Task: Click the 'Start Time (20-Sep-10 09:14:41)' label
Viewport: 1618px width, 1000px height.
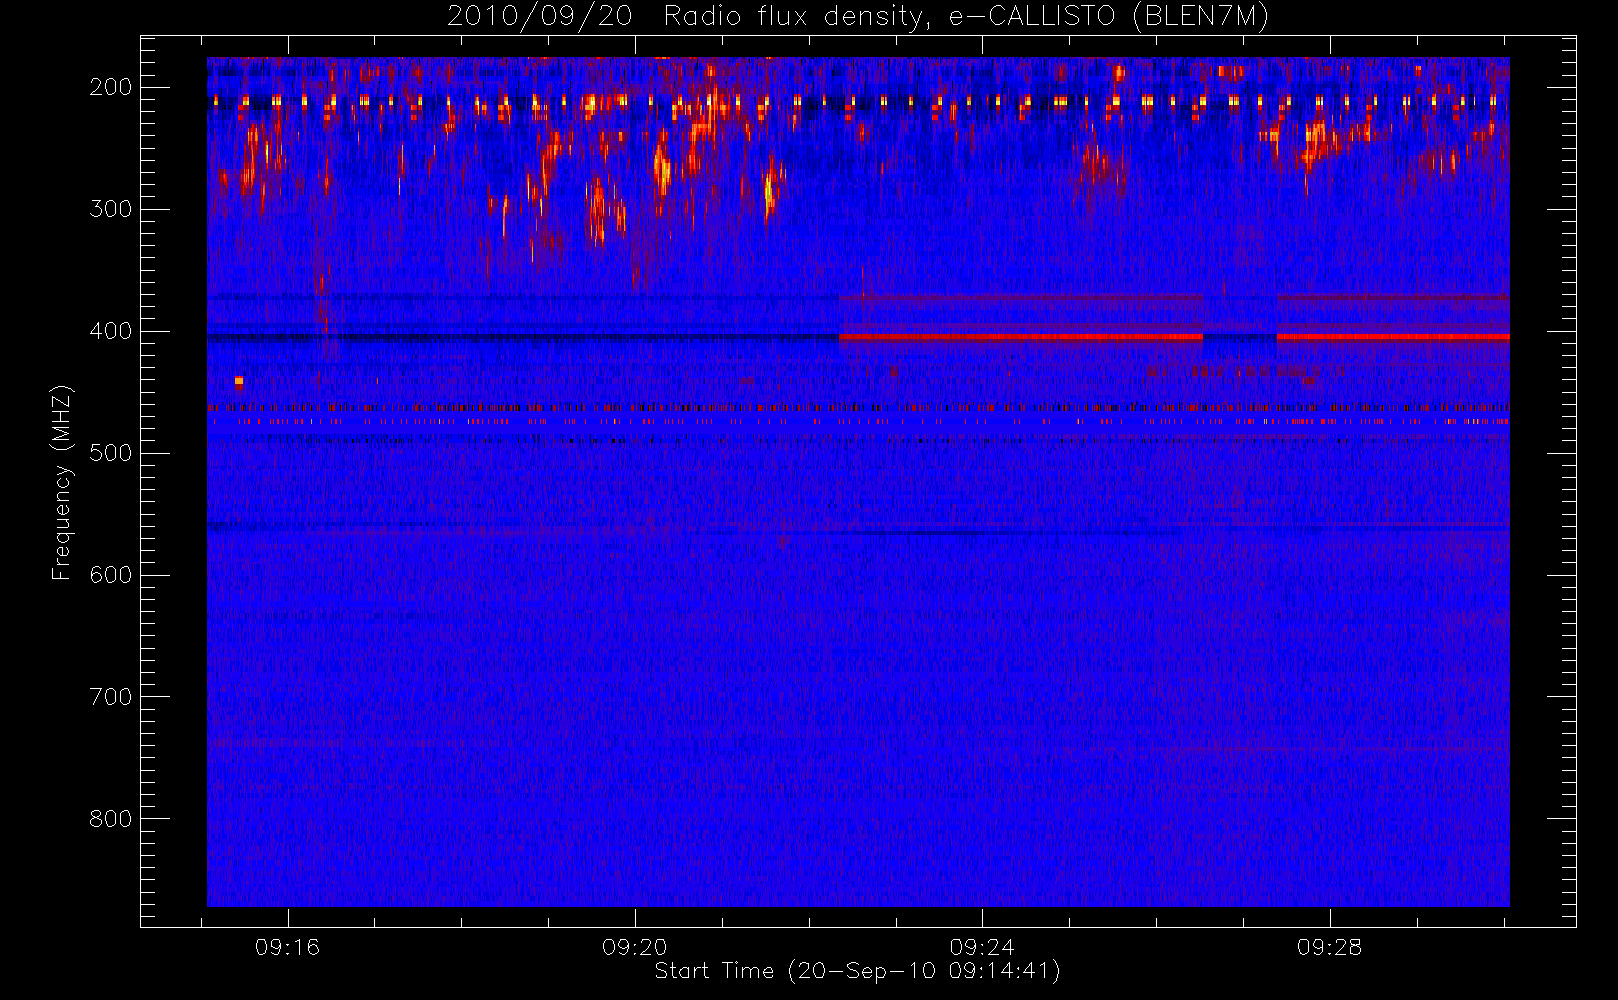Action: pyautogui.click(x=857, y=971)
